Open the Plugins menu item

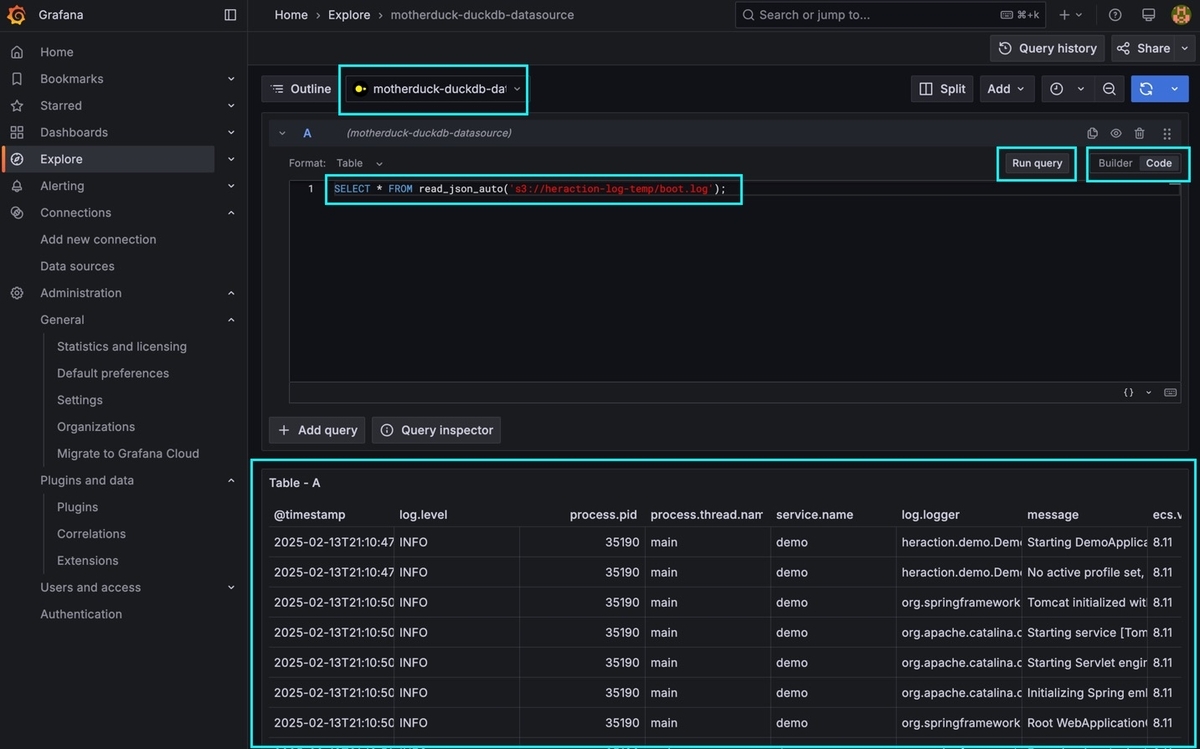click(77, 507)
